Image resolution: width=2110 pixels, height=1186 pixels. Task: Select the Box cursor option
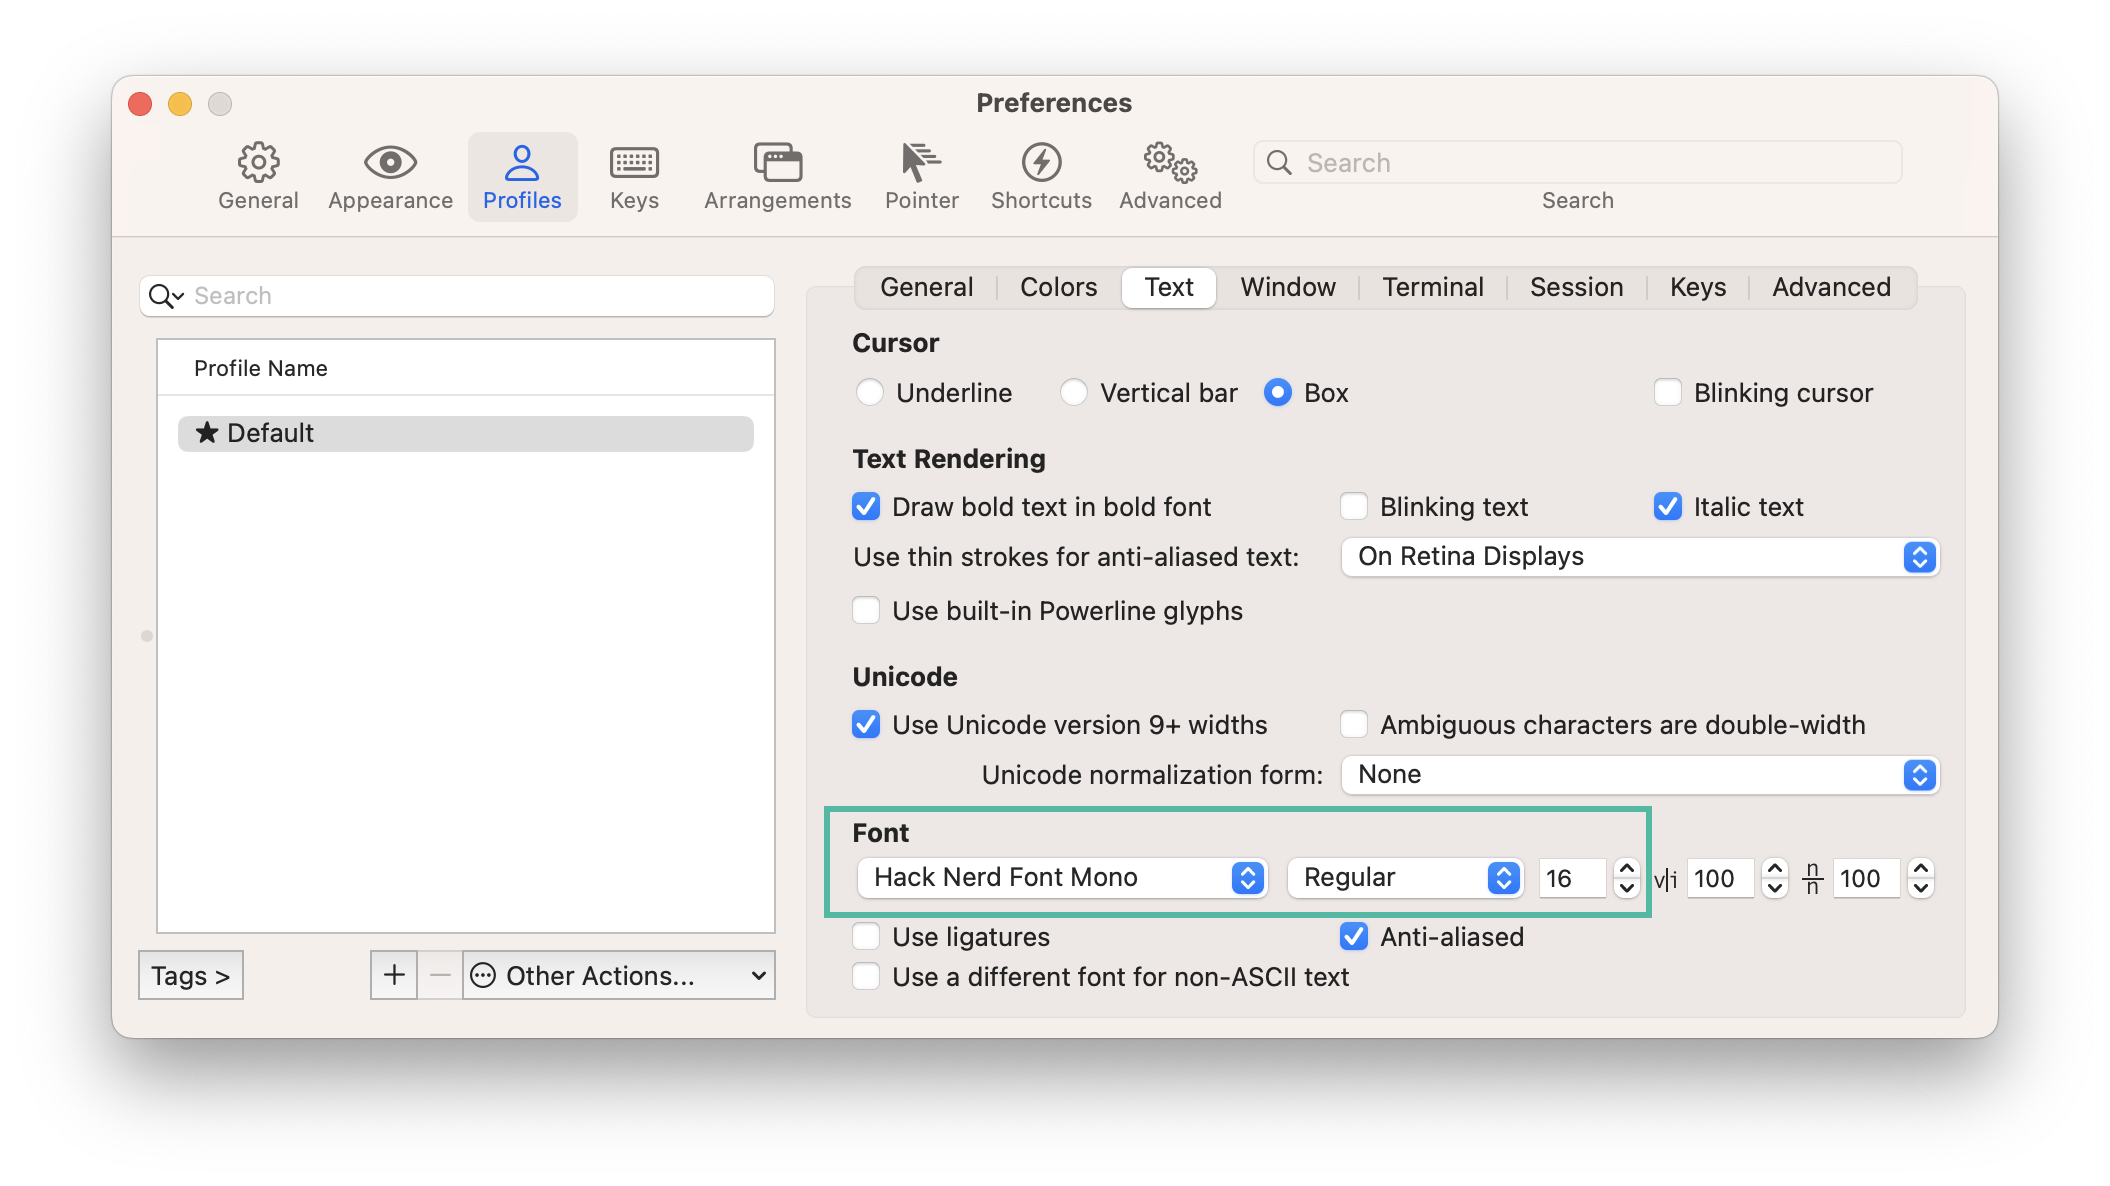[1278, 393]
